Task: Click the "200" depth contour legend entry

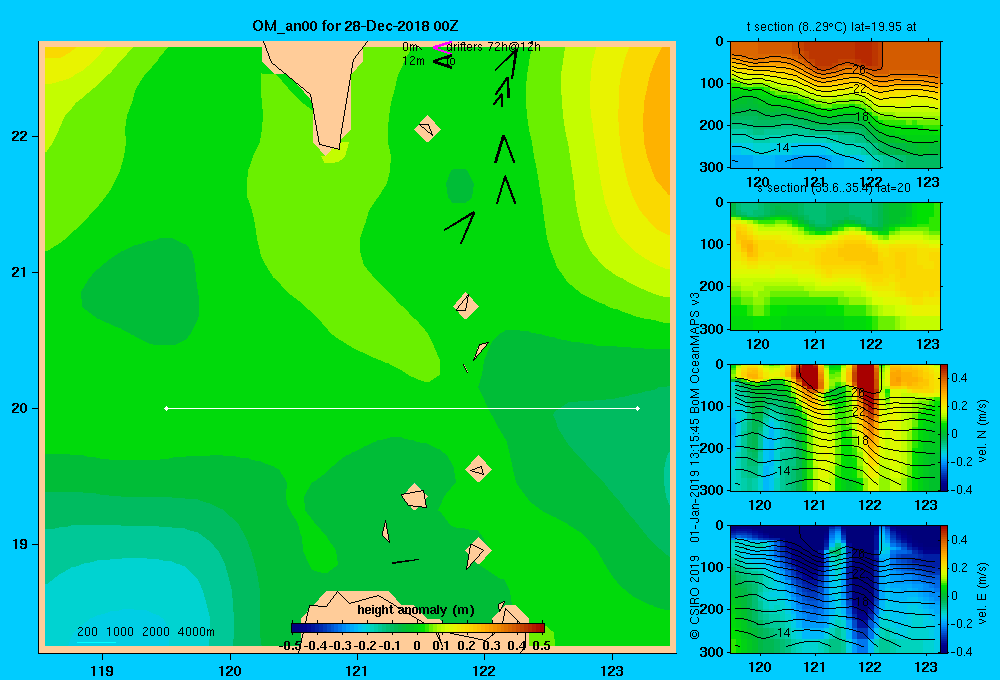Action: (x=87, y=632)
